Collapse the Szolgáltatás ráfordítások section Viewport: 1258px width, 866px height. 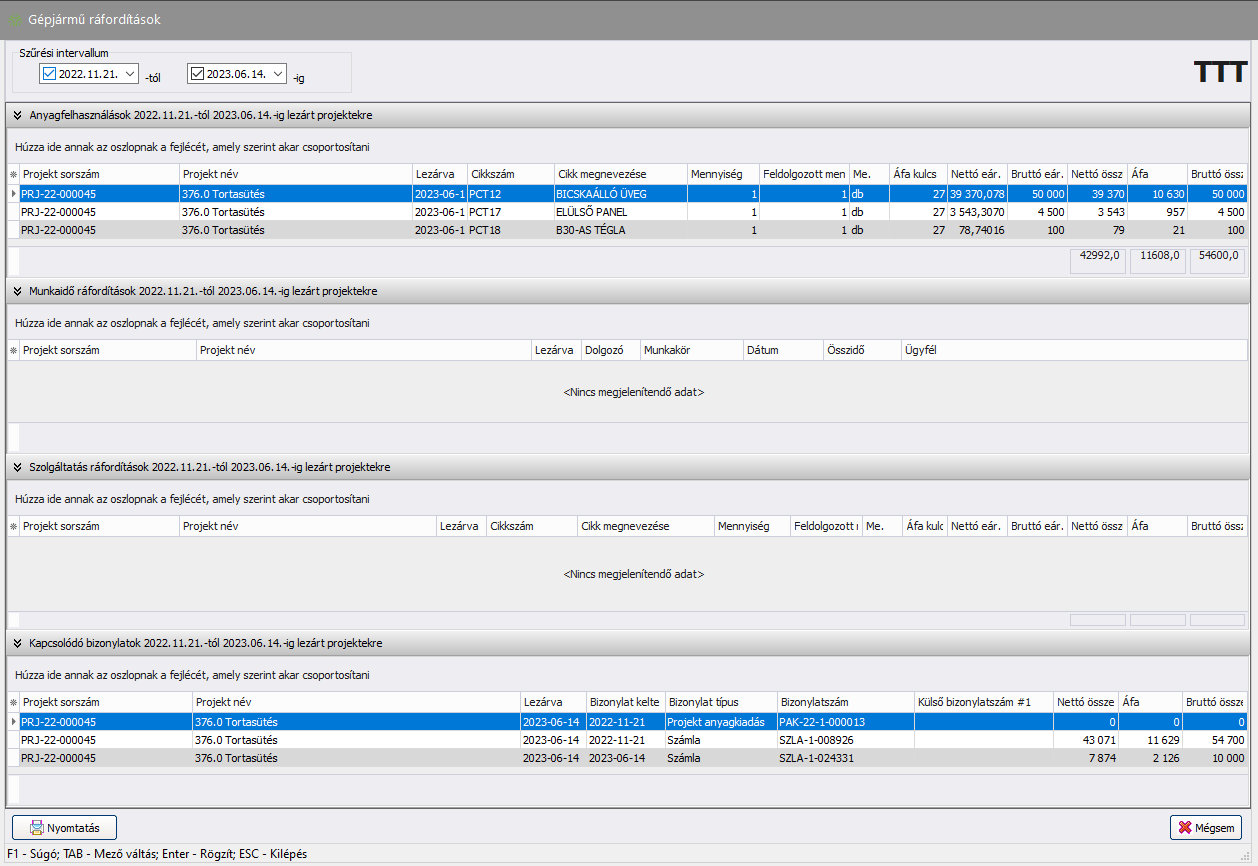(x=17, y=467)
